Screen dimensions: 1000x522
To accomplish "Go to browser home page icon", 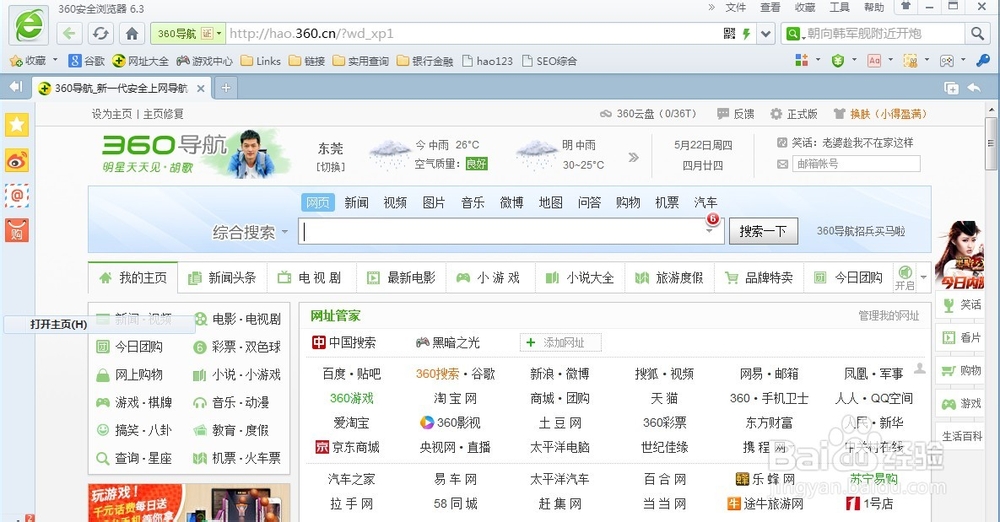I will pyautogui.click(x=131, y=34).
